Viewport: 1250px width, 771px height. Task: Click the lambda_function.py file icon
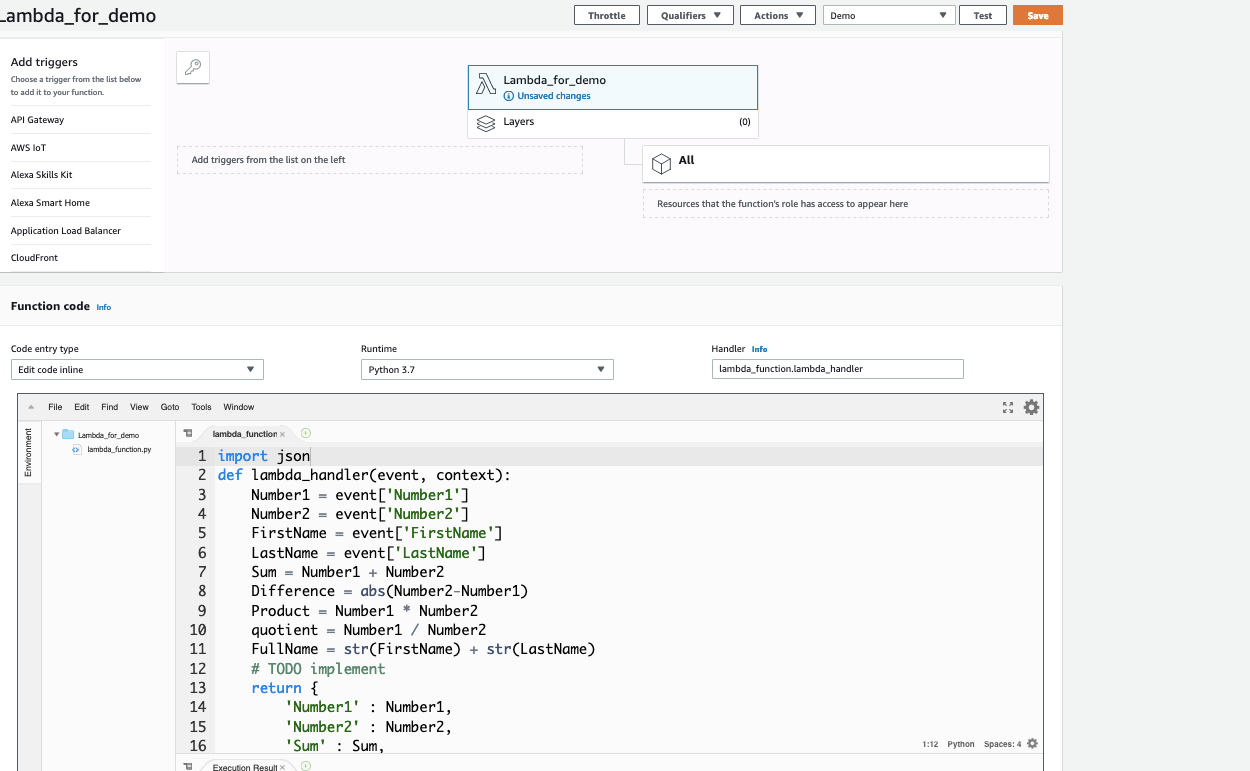[x=77, y=450]
